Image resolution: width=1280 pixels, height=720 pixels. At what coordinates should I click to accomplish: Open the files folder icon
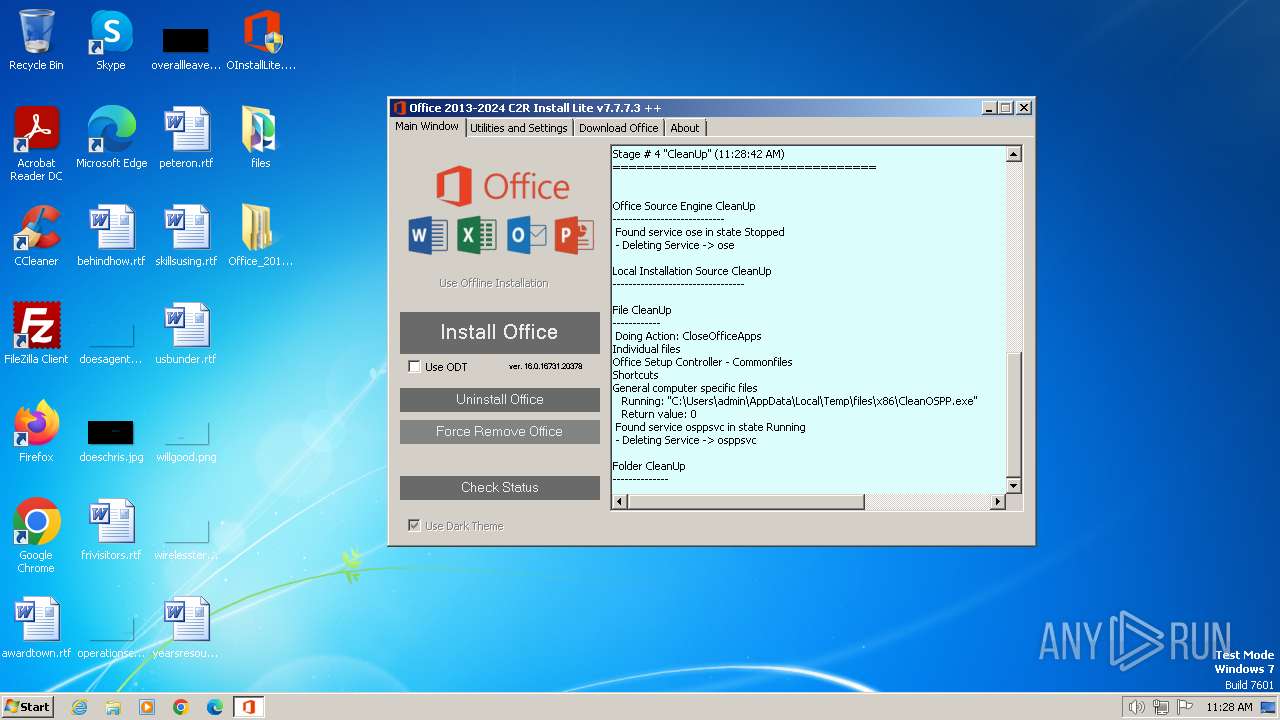point(261,137)
